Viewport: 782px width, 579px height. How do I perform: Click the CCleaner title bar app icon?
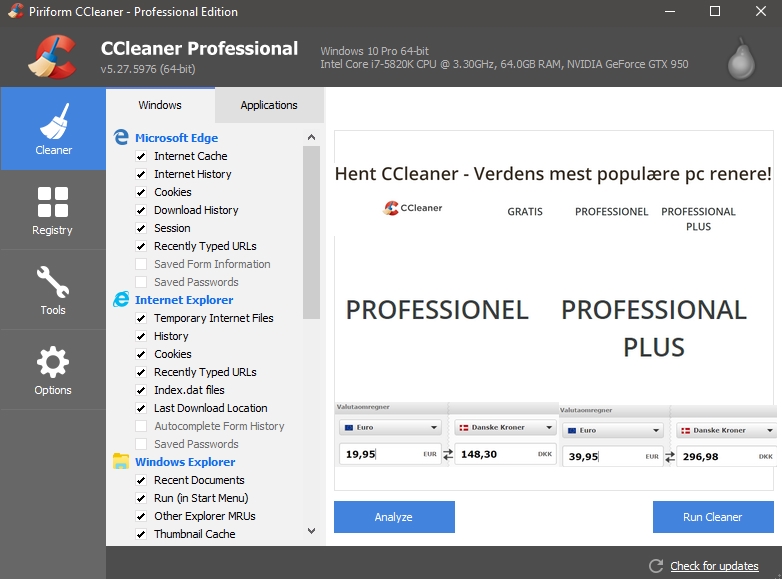click(15, 11)
